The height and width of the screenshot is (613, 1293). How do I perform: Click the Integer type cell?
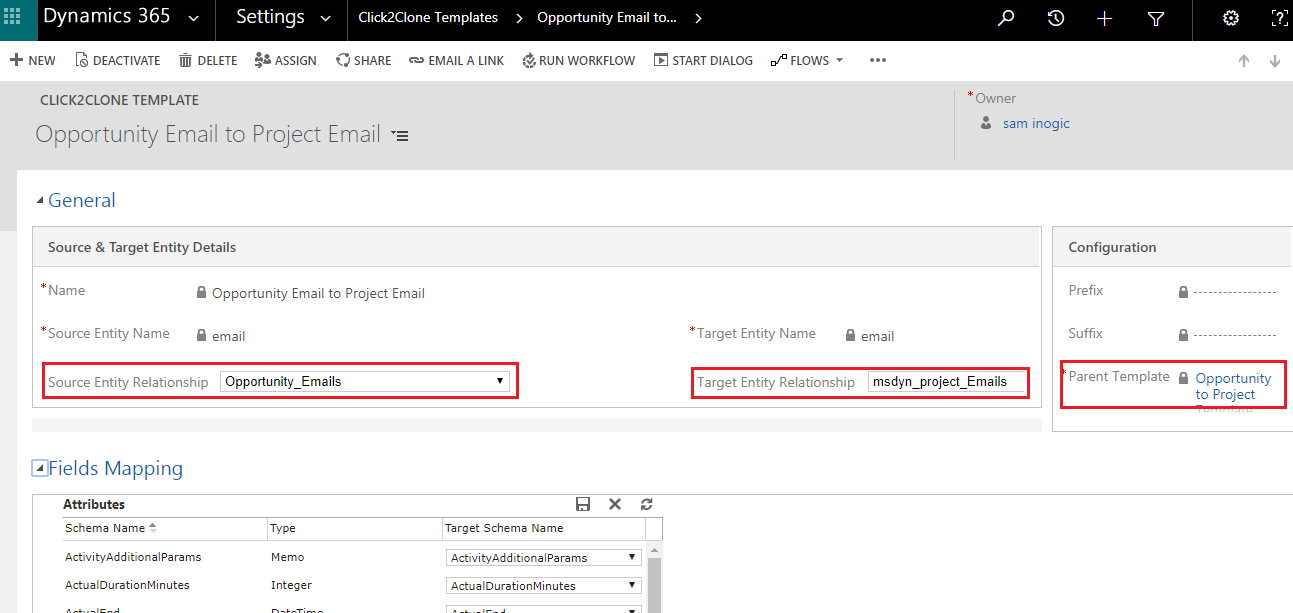(x=291, y=585)
